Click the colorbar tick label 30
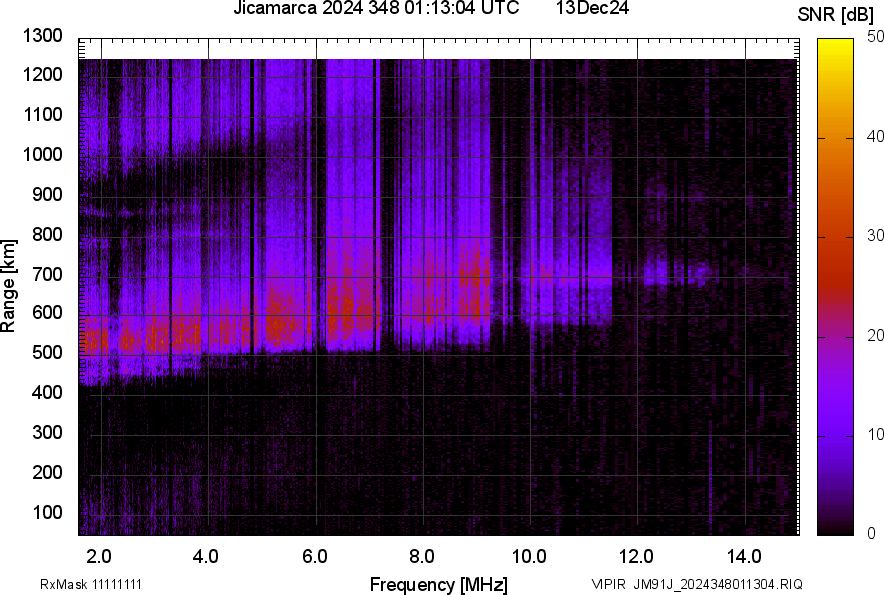Viewport: 884px width, 595px height. pos(876,235)
